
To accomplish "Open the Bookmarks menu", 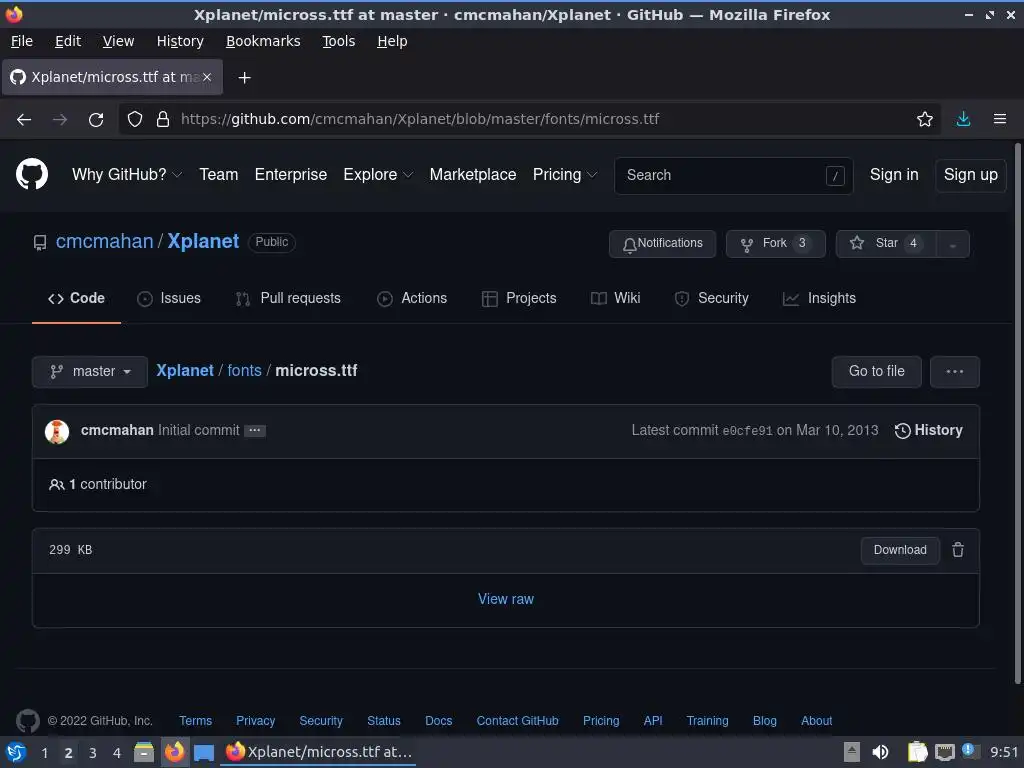I will click(263, 41).
